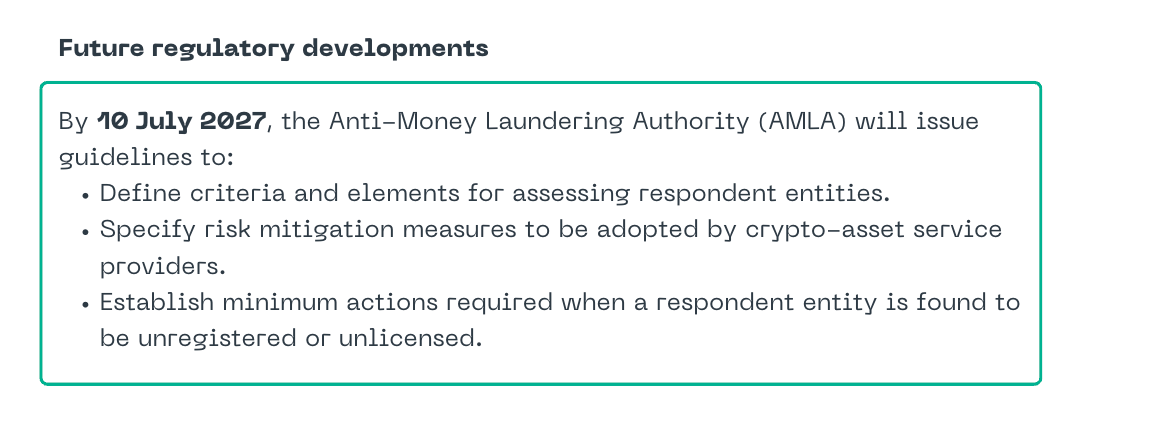Click the bullet dot before 'Define criteria'
1152x432 pixels.
(x=86, y=196)
